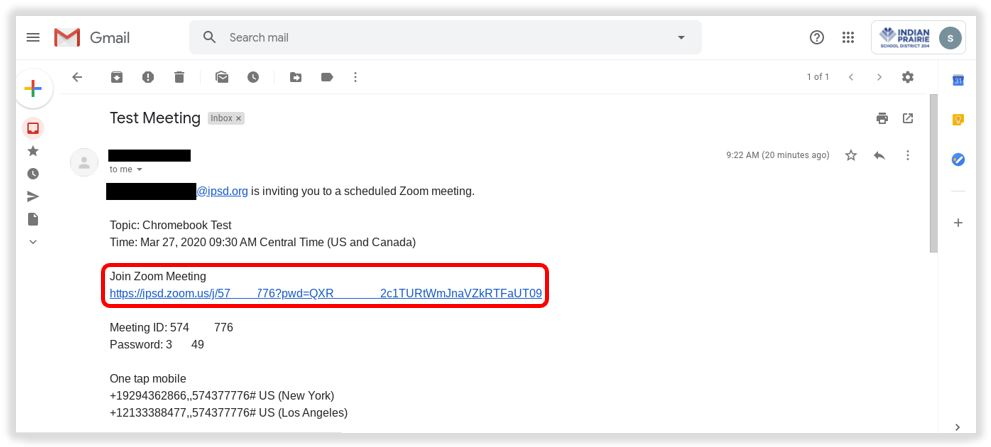Collapse the side panel chevron
Screen dimensions: 991x447
[958, 427]
